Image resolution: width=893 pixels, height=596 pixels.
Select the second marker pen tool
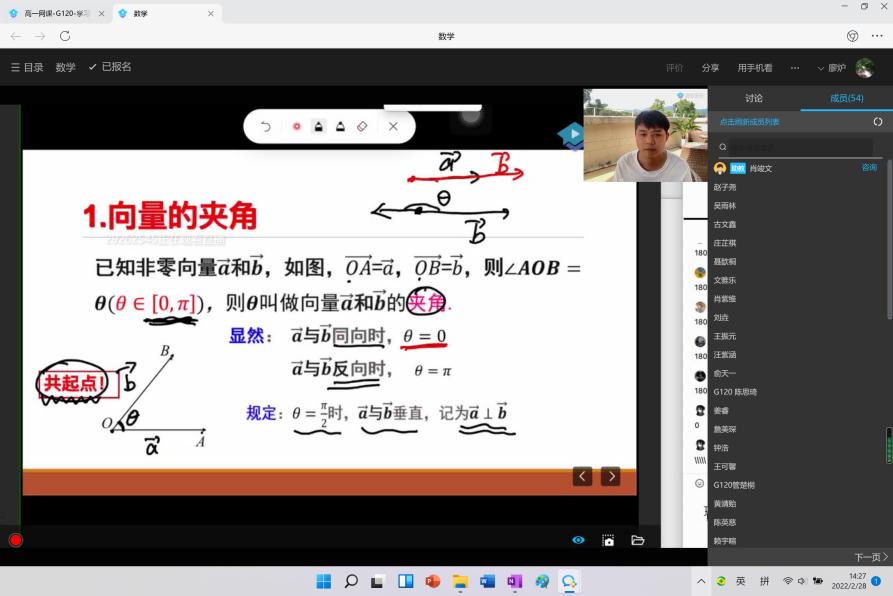point(340,127)
